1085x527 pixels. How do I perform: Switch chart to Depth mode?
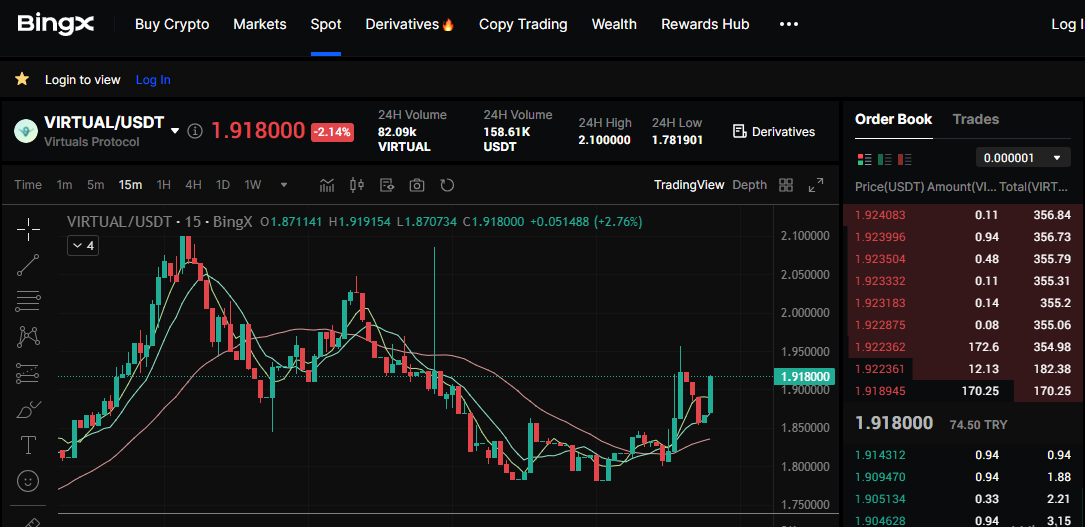749,185
